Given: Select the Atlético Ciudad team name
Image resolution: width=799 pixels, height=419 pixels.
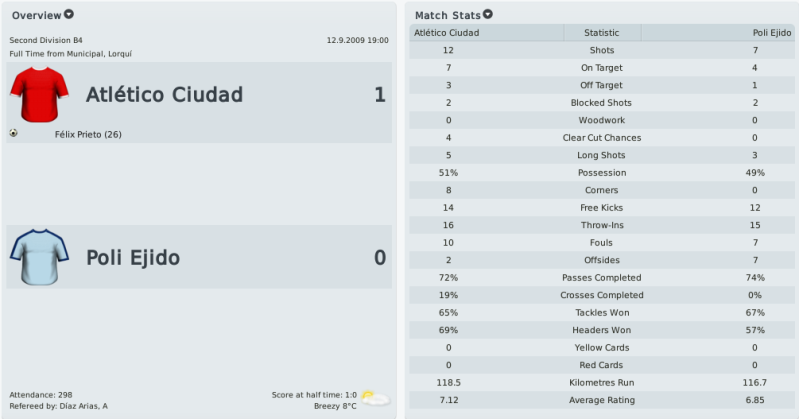Looking at the screenshot, I should 164,95.
